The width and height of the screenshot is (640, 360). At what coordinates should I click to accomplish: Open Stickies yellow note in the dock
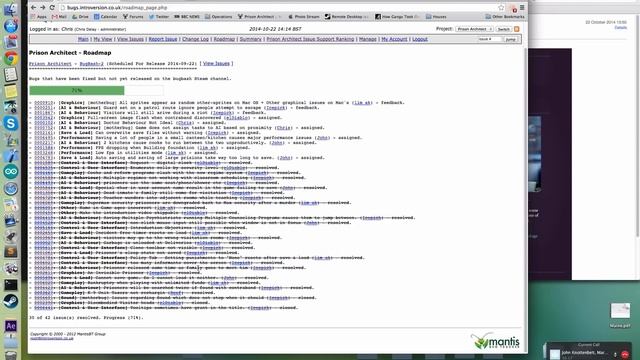[11, 91]
